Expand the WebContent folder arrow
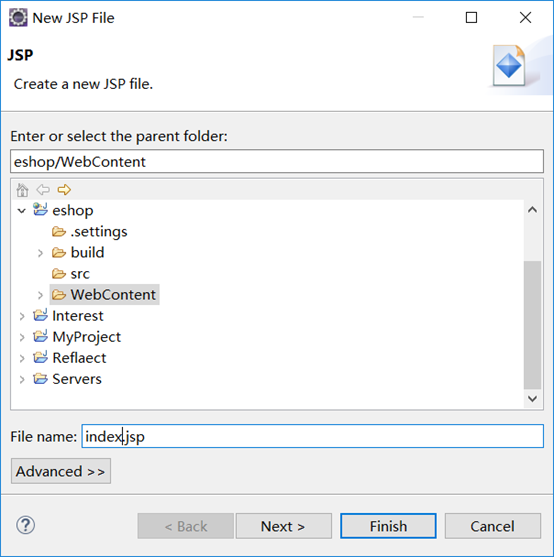 pyautogui.click(x=40, y=295)
